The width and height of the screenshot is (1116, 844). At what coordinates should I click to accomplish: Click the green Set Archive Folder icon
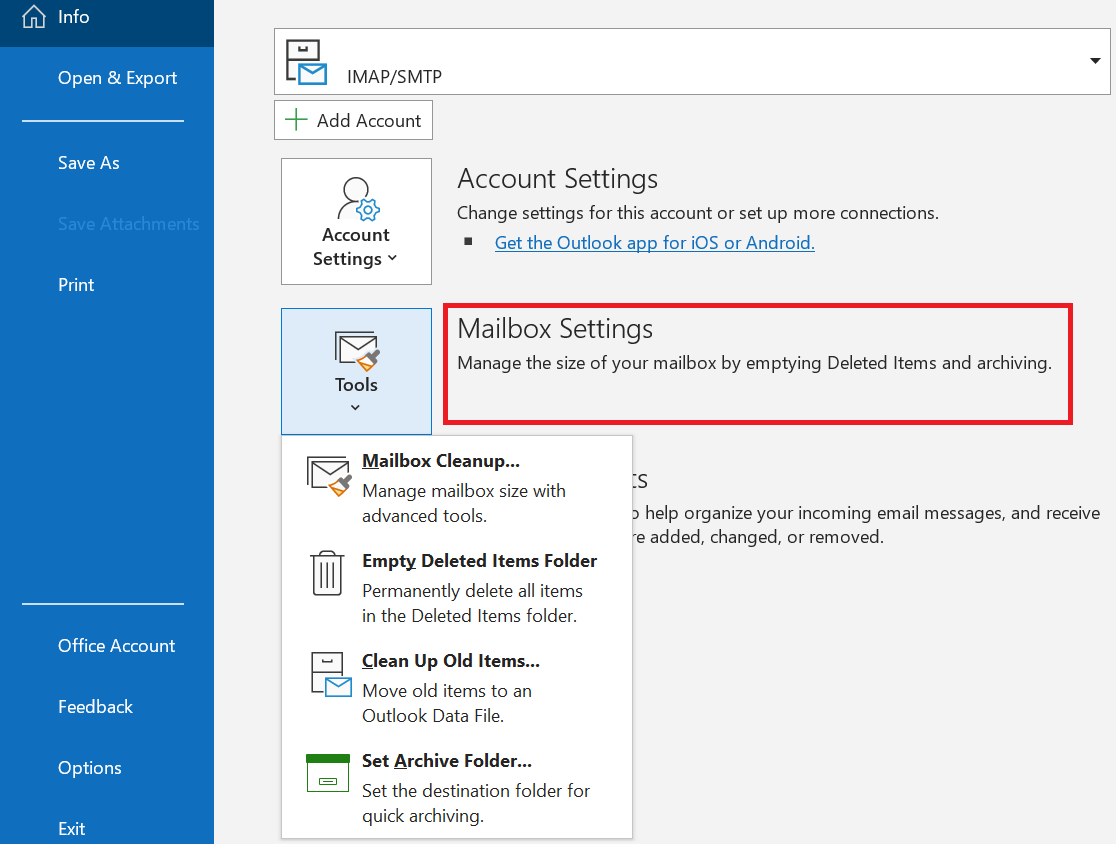click(327, 773)
